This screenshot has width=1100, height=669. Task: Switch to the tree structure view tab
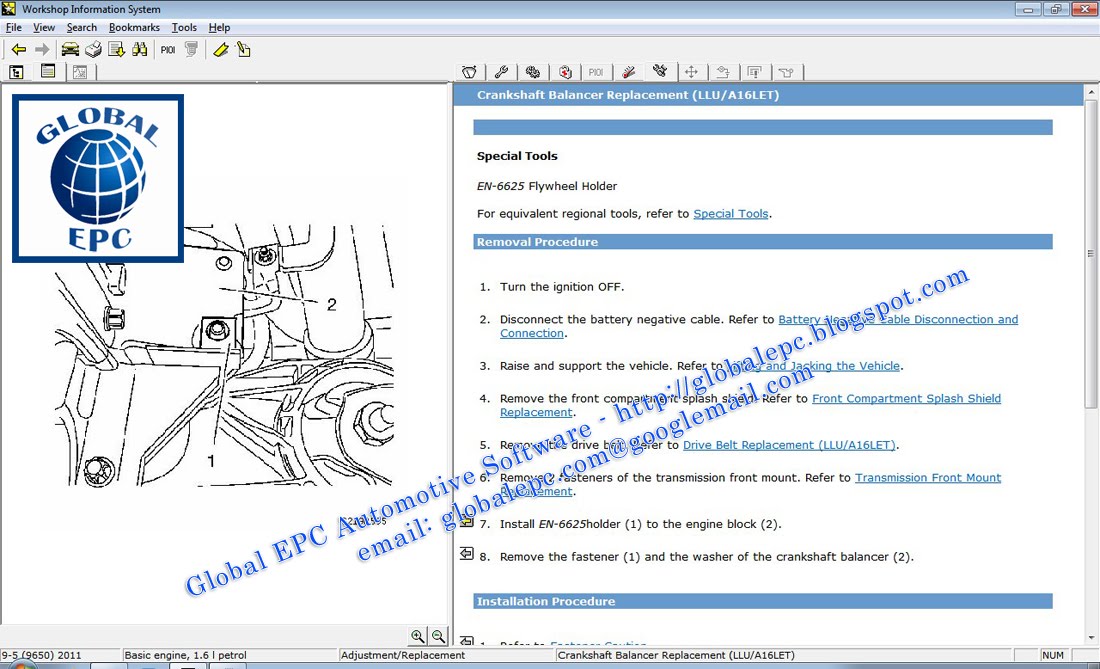pos(16,72)
